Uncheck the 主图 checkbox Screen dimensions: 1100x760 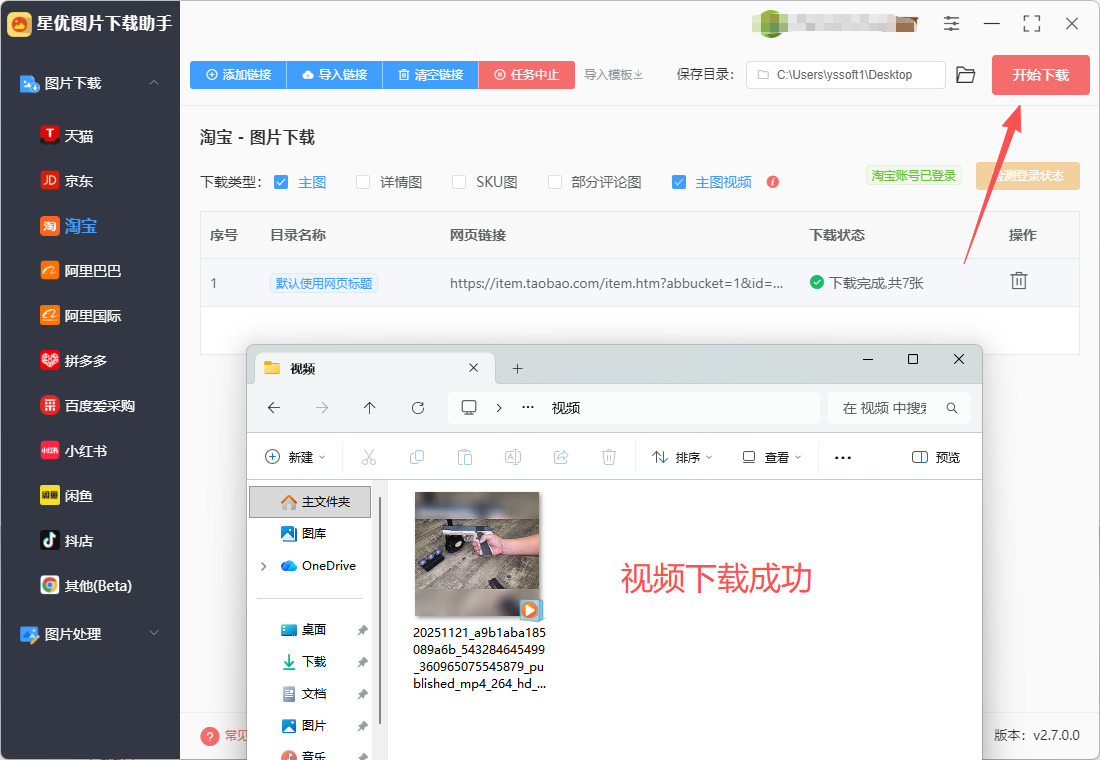point(281,182)
